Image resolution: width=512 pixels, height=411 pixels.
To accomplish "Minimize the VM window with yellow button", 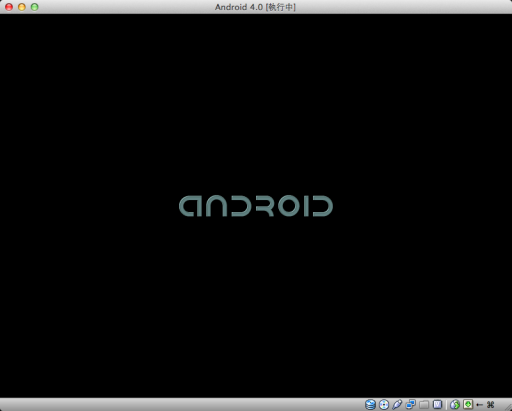I will [22, 7].
